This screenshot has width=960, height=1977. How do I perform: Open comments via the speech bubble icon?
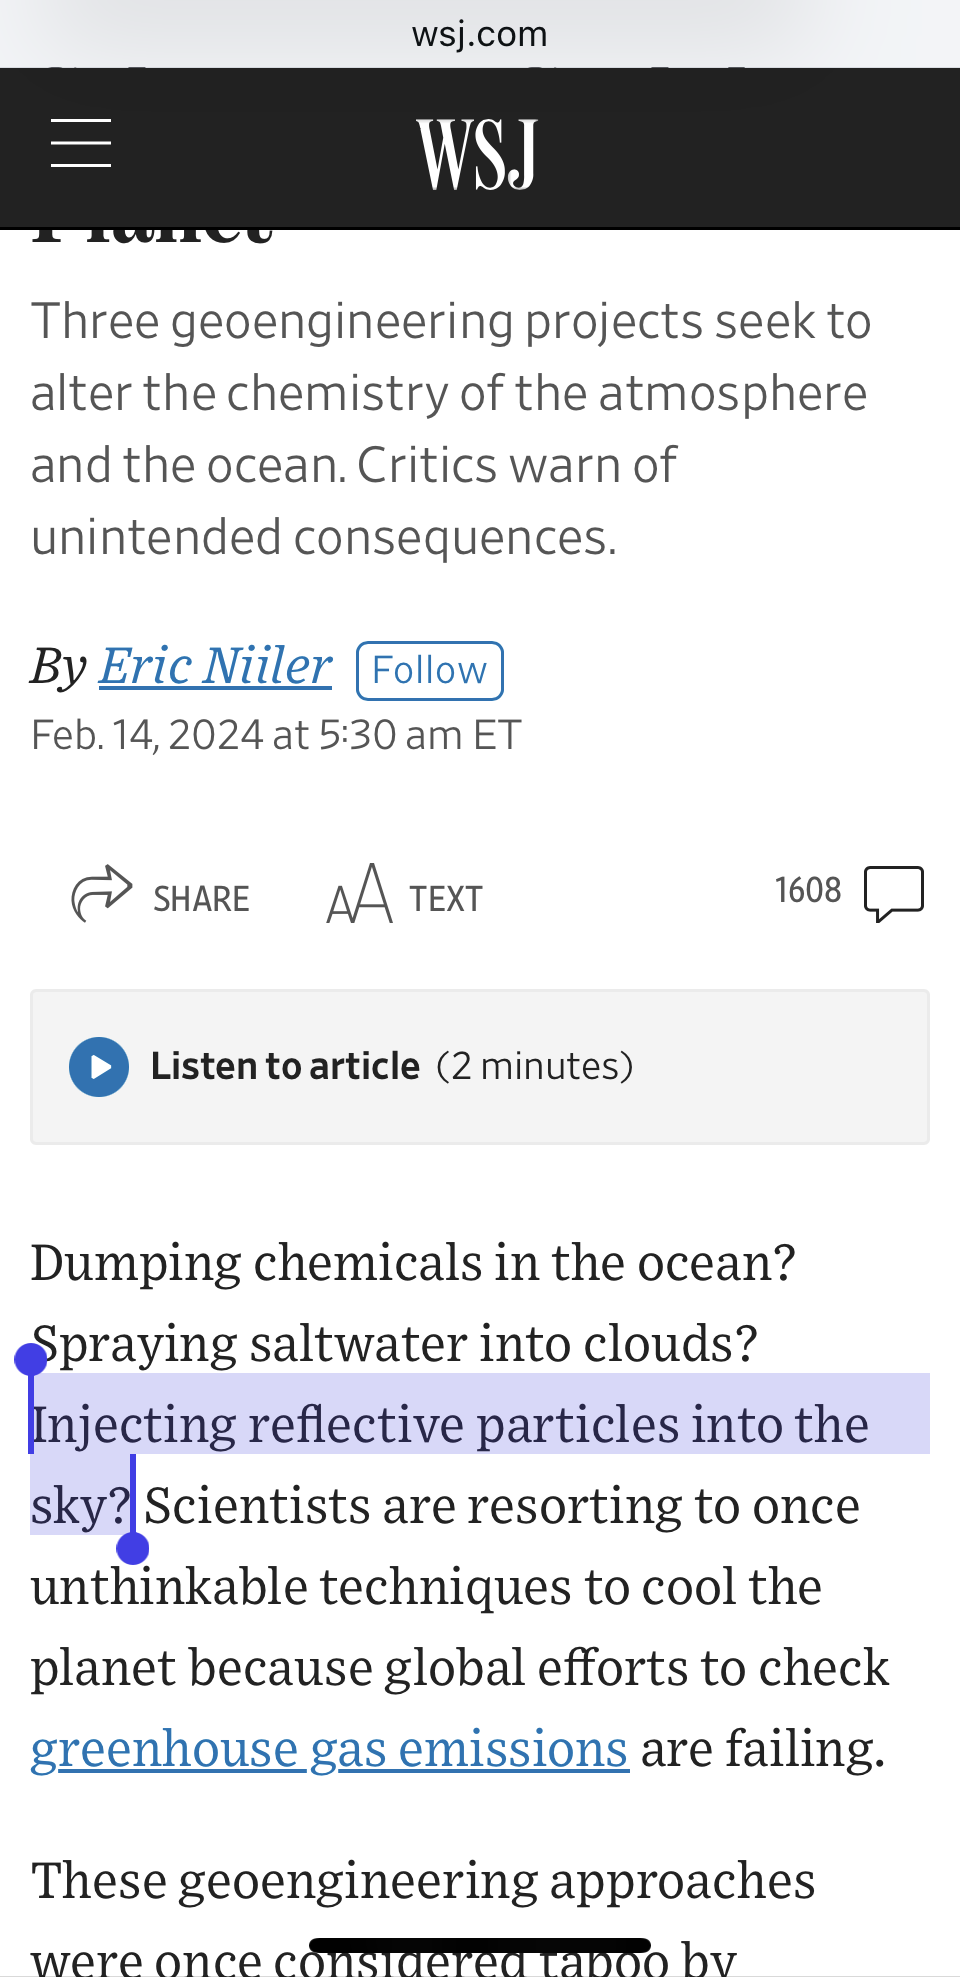coord(893,893)
